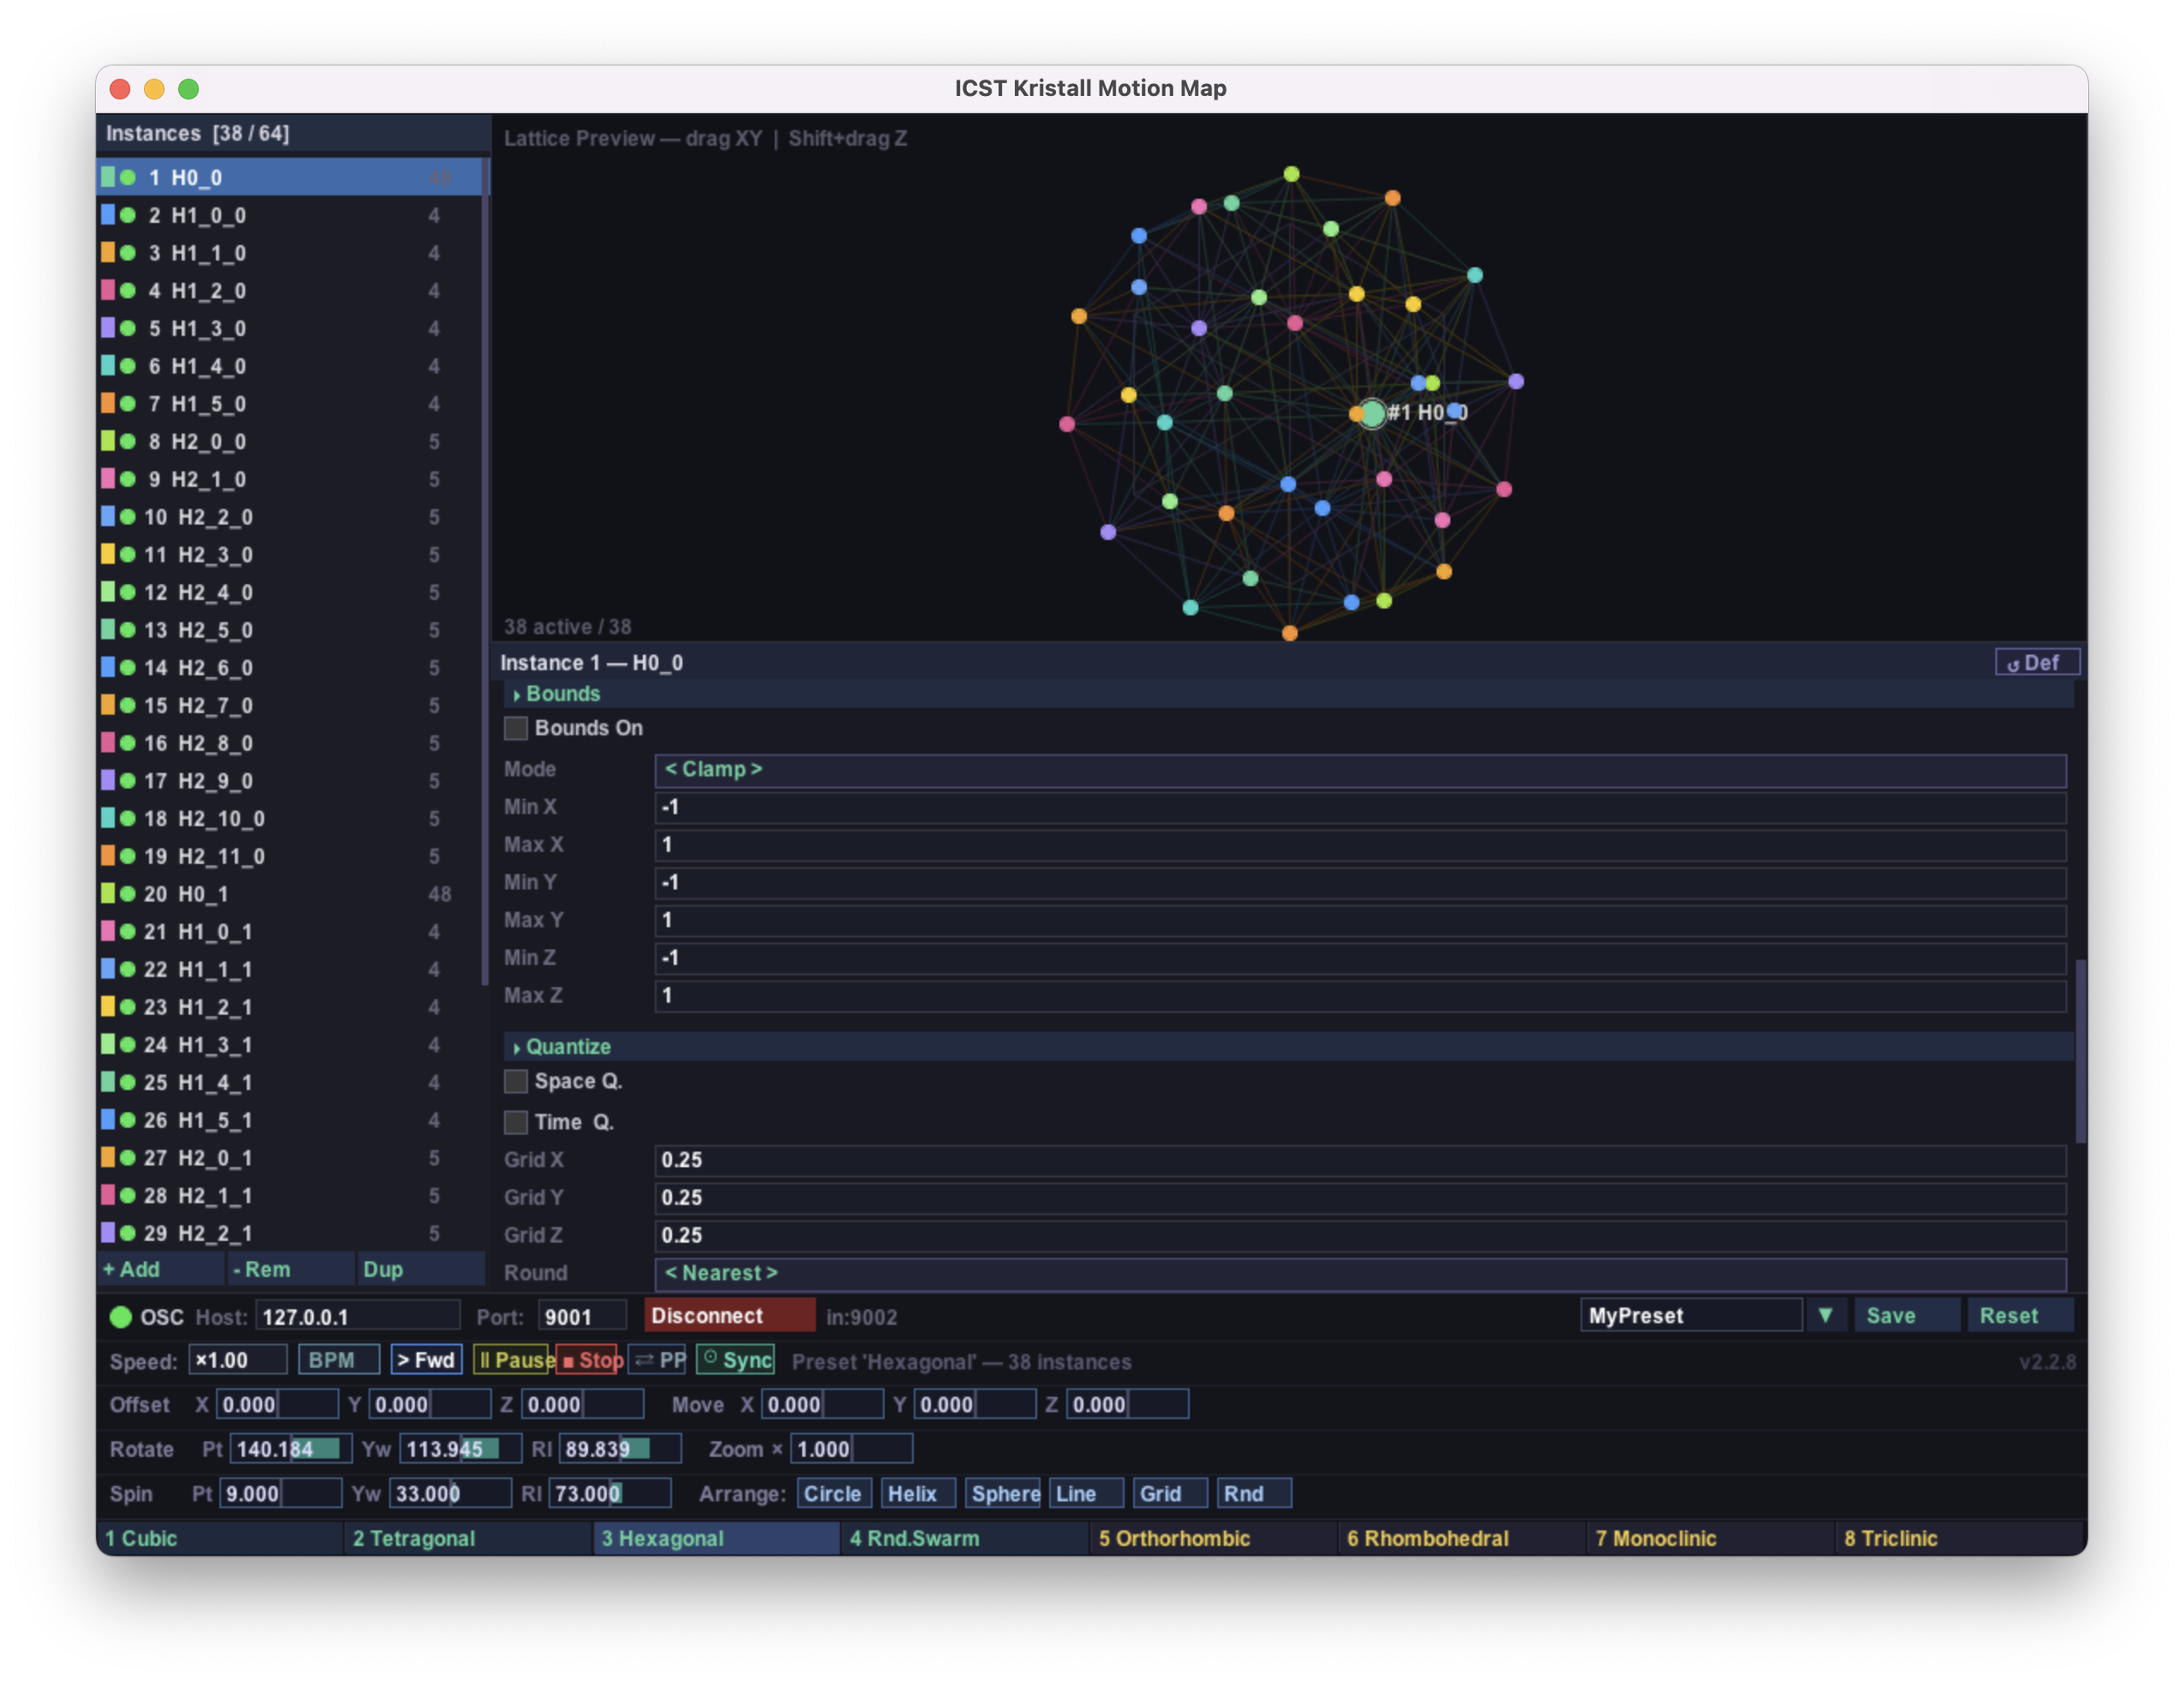Toggle the green active dot for 2 H1_0_0
The image size is (2184, 1683).
click(x=128, y=215)
